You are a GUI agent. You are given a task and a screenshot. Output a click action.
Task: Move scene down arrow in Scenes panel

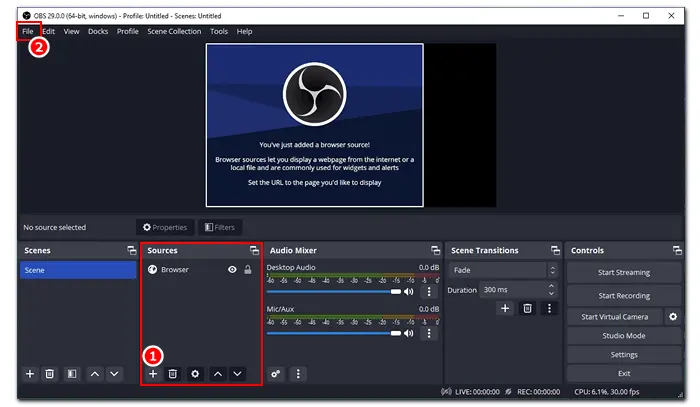click(x=114, y=374)
